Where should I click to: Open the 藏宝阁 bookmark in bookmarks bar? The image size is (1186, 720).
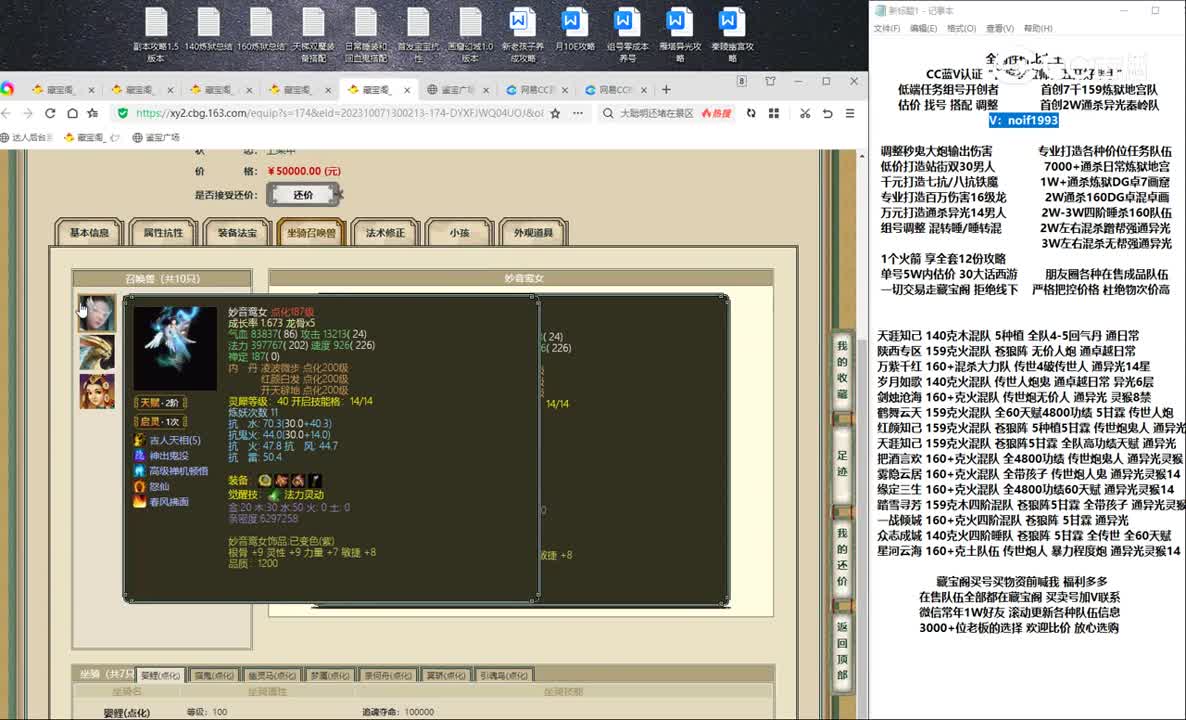tap(92, 138)
